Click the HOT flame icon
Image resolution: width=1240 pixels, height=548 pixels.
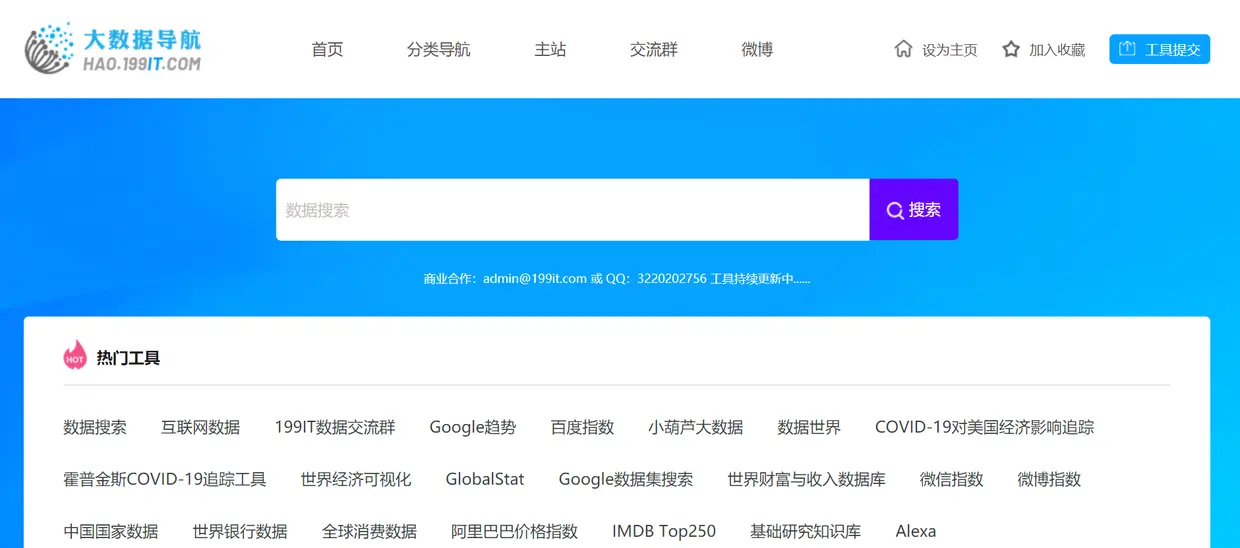(75, 355)
